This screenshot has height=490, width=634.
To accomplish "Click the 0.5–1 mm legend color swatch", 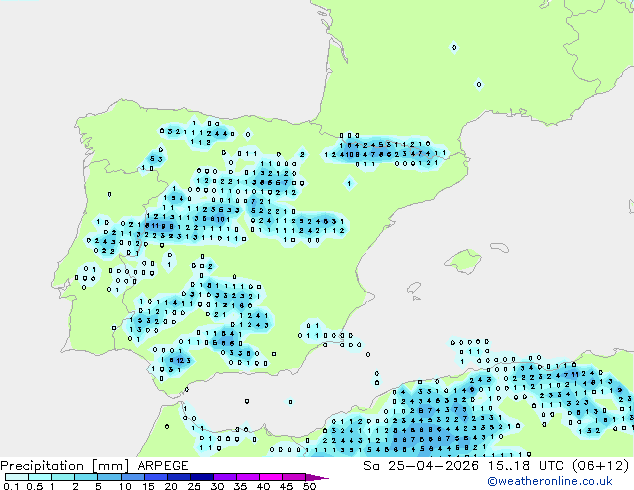I will pos(40,477).
